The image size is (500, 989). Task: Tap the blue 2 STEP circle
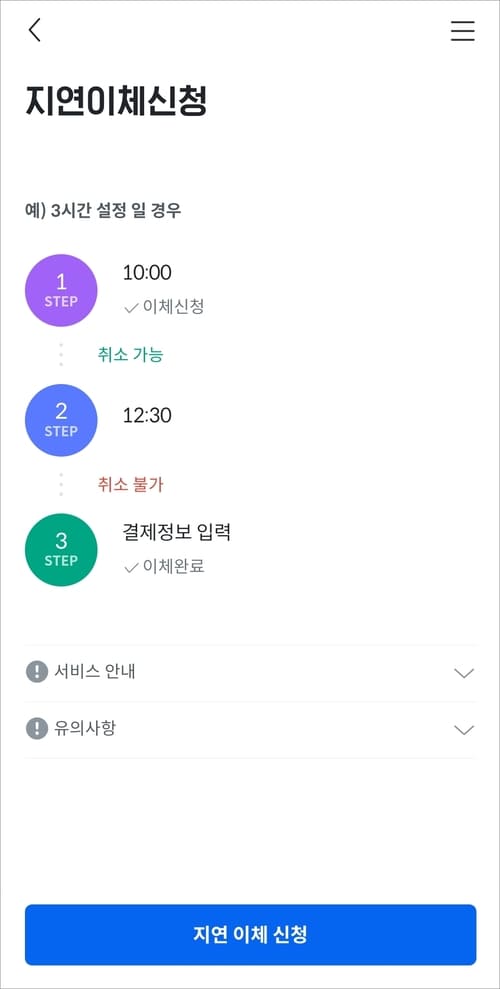click(x=61, y=420)
